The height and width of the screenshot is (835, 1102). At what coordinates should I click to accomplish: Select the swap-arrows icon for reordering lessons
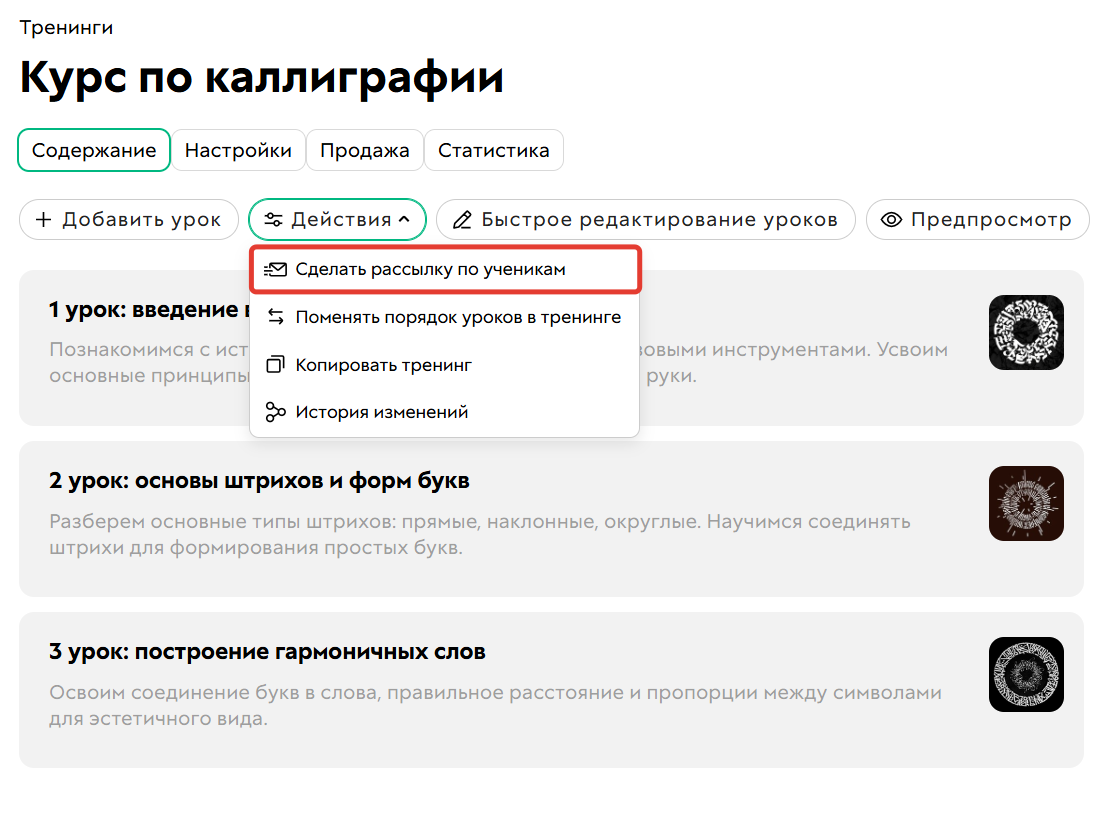click(x=277, y=316)
